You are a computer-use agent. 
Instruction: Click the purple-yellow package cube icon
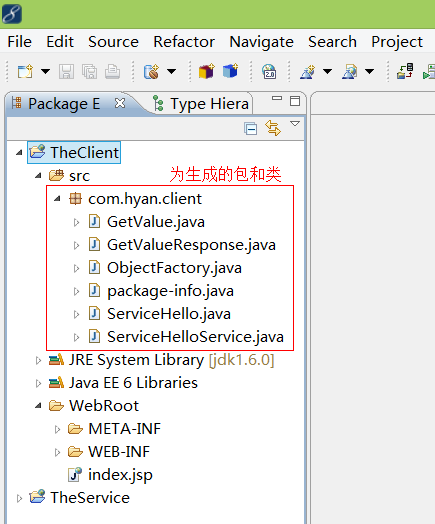207,71
